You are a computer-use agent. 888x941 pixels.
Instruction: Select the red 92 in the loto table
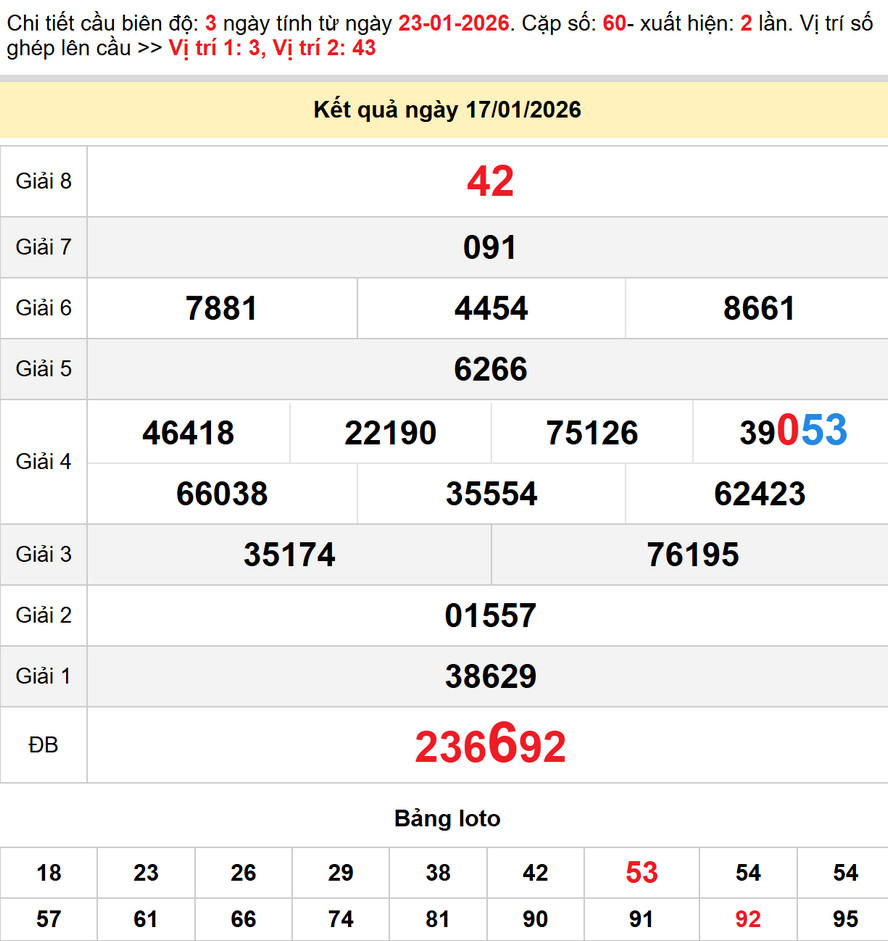click(x=747, y=920)
